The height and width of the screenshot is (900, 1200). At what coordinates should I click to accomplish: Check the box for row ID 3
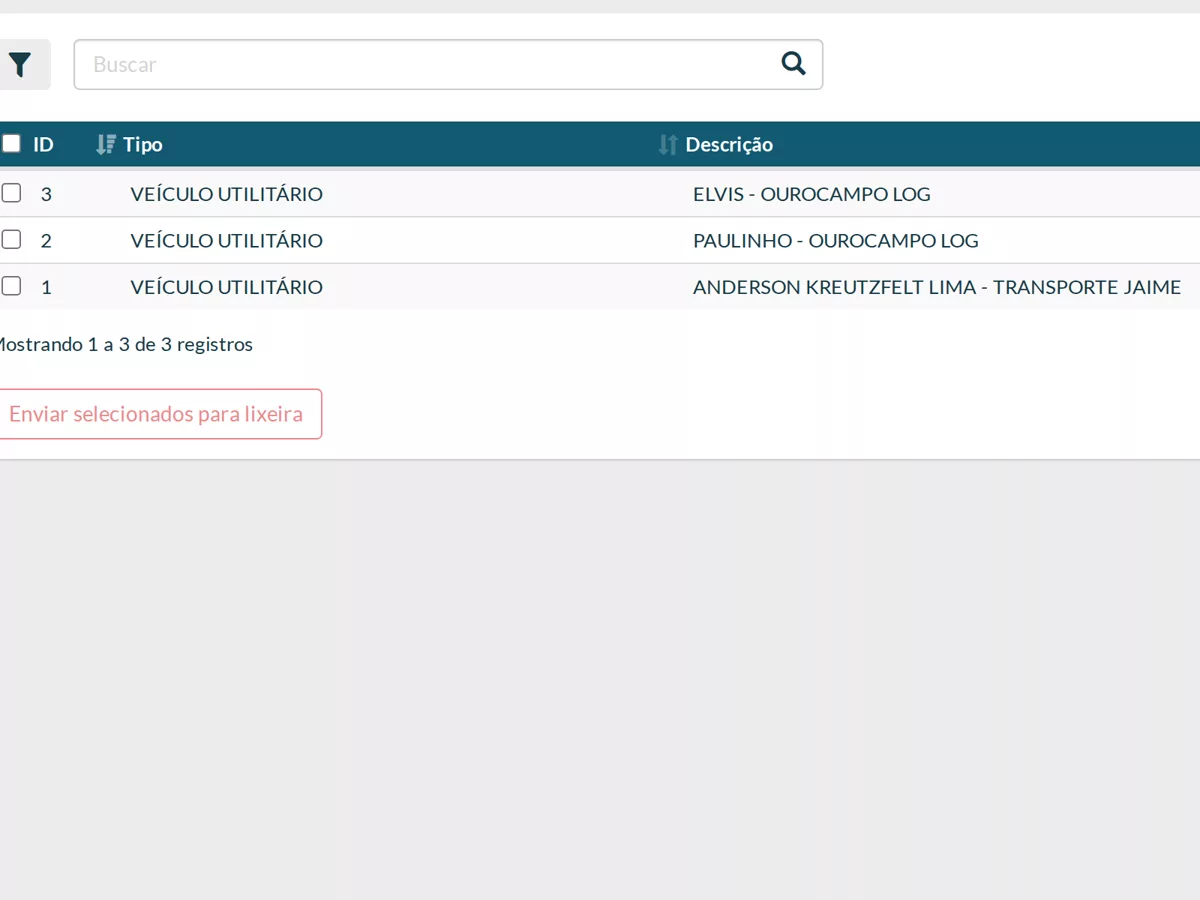[x=11, y=193]
